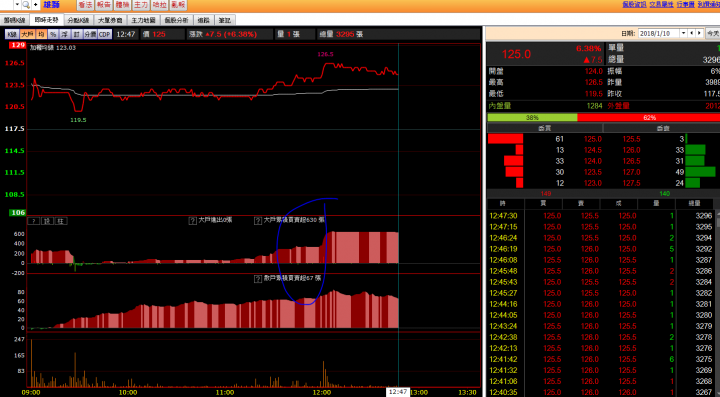This screenshot has width=720, height=397.
Task: Select the 12:44:05 trade row
Action: pyautogui.click(x=602, y=315)
